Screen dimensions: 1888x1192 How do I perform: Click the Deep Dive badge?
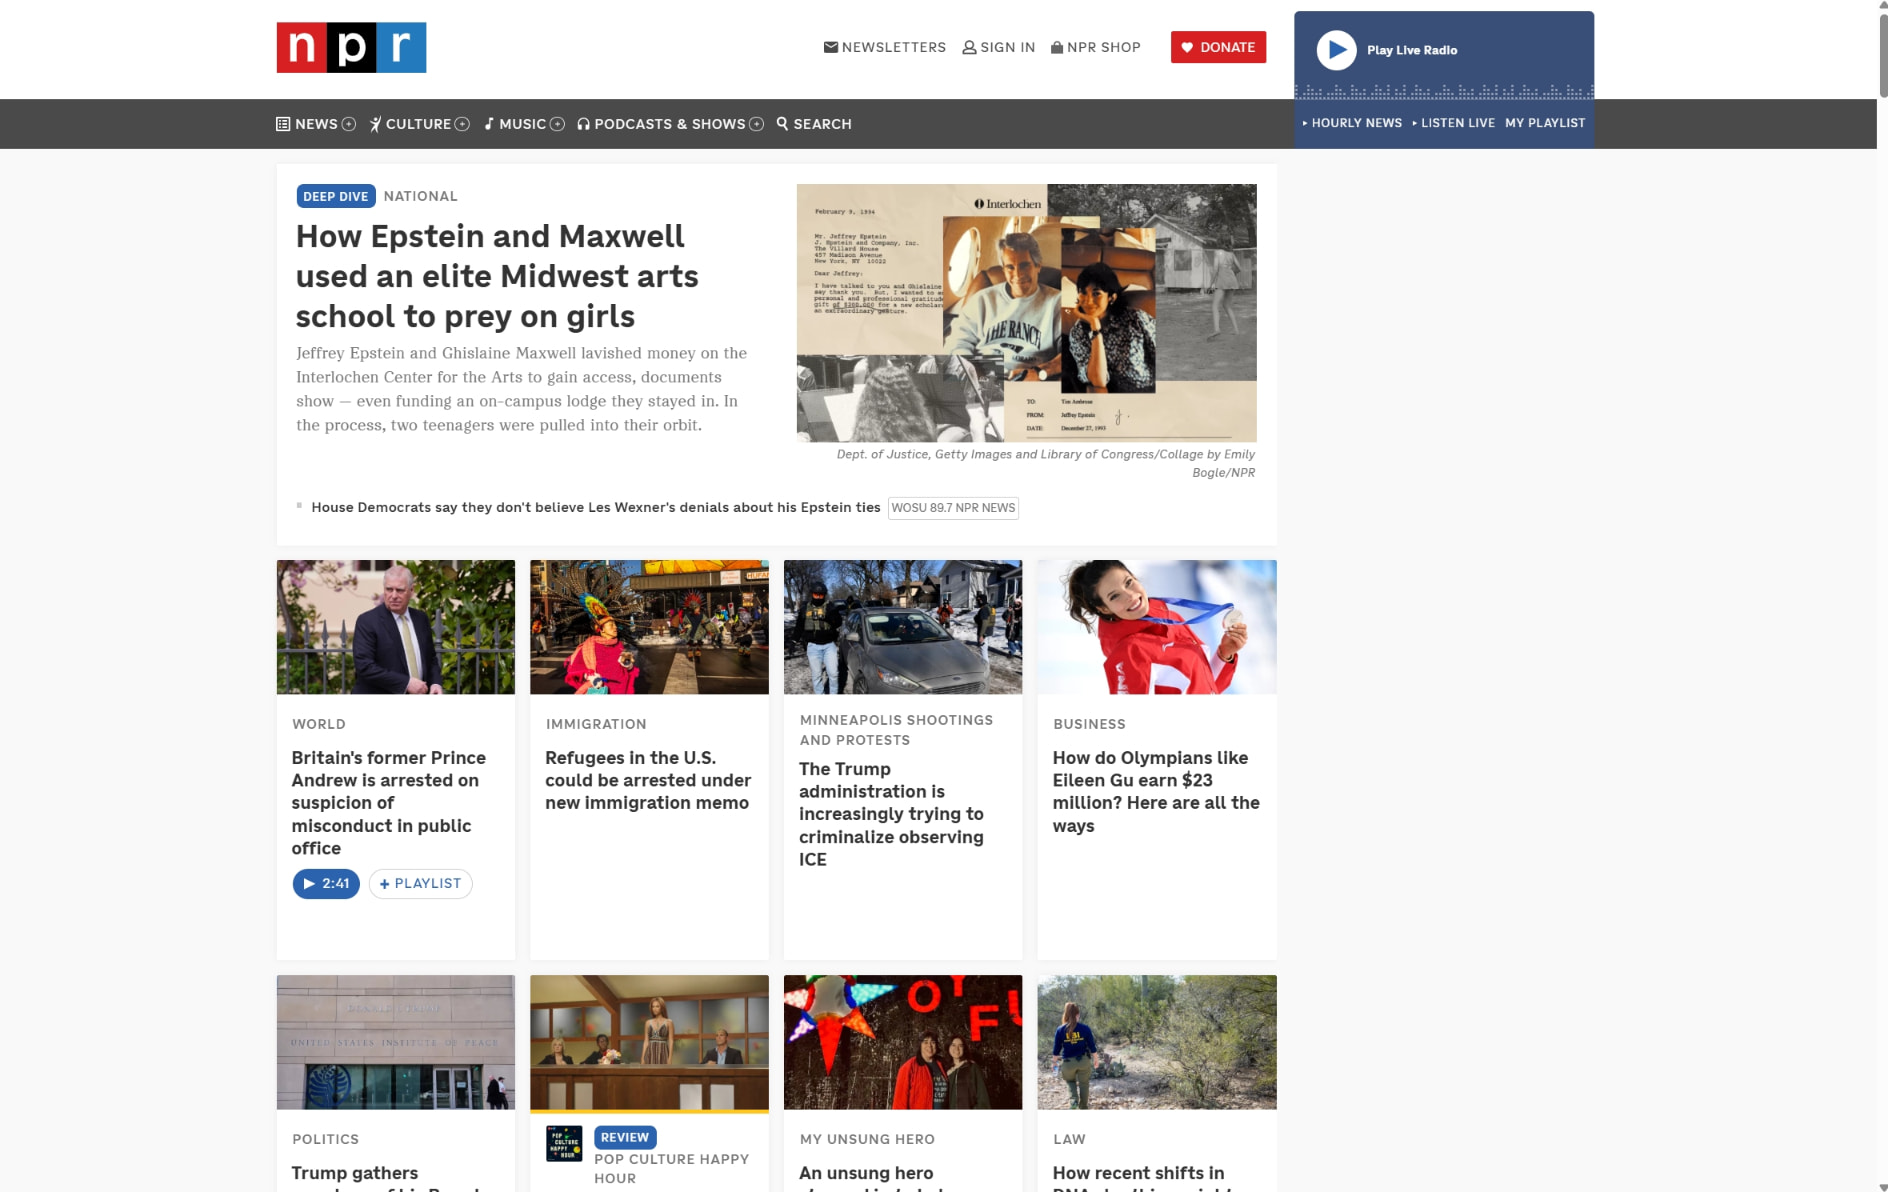335,196
